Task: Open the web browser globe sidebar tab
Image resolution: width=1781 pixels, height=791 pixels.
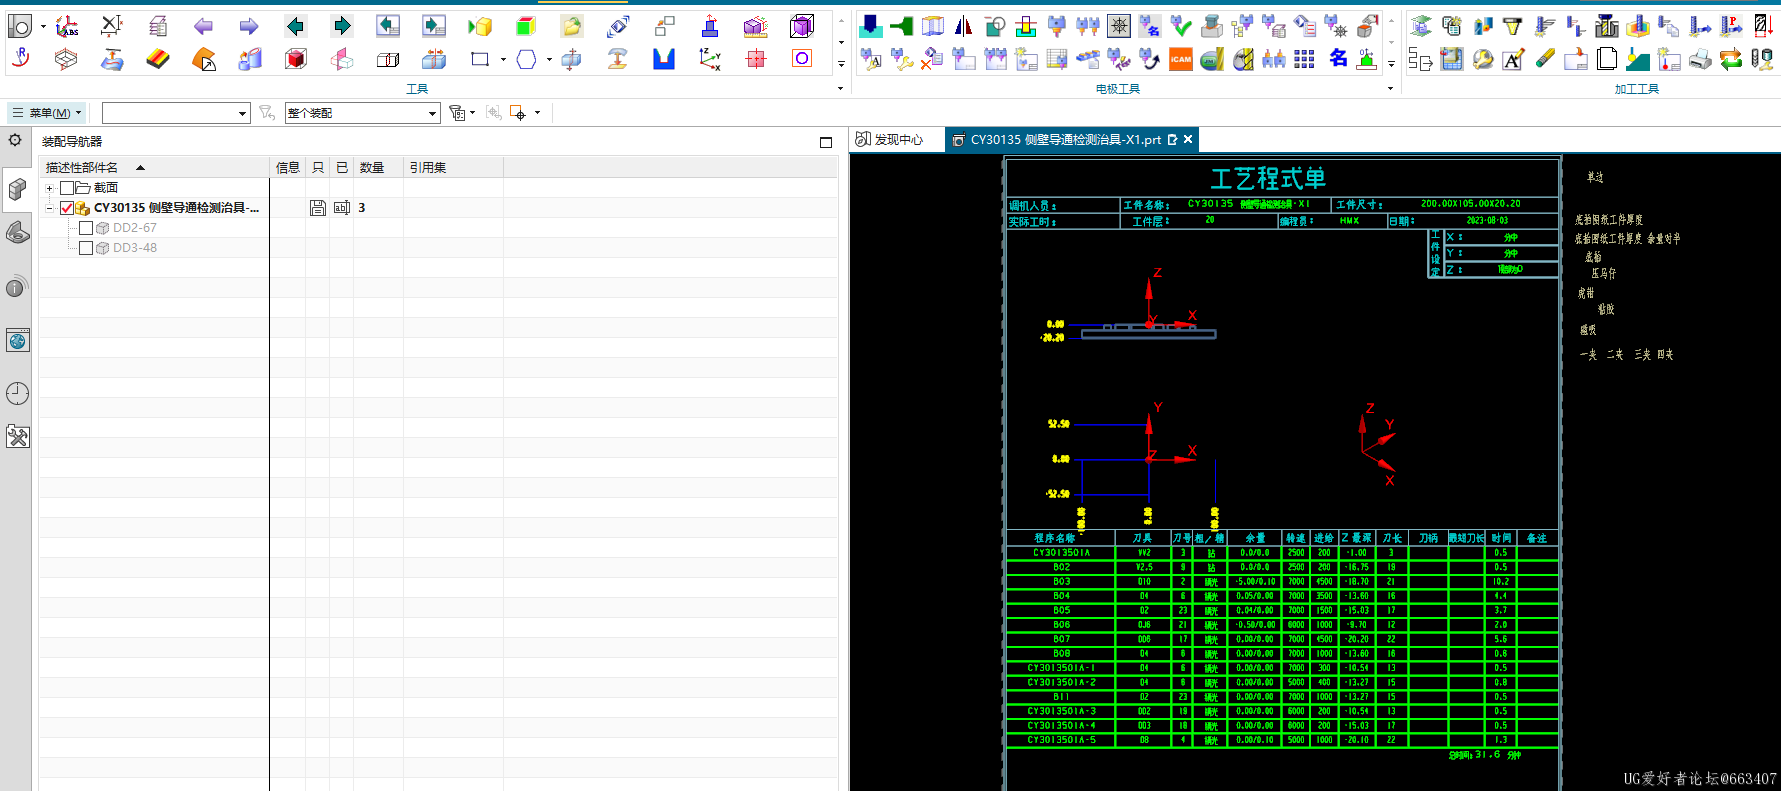Action: pyautogui.click(x=17, y=341)
